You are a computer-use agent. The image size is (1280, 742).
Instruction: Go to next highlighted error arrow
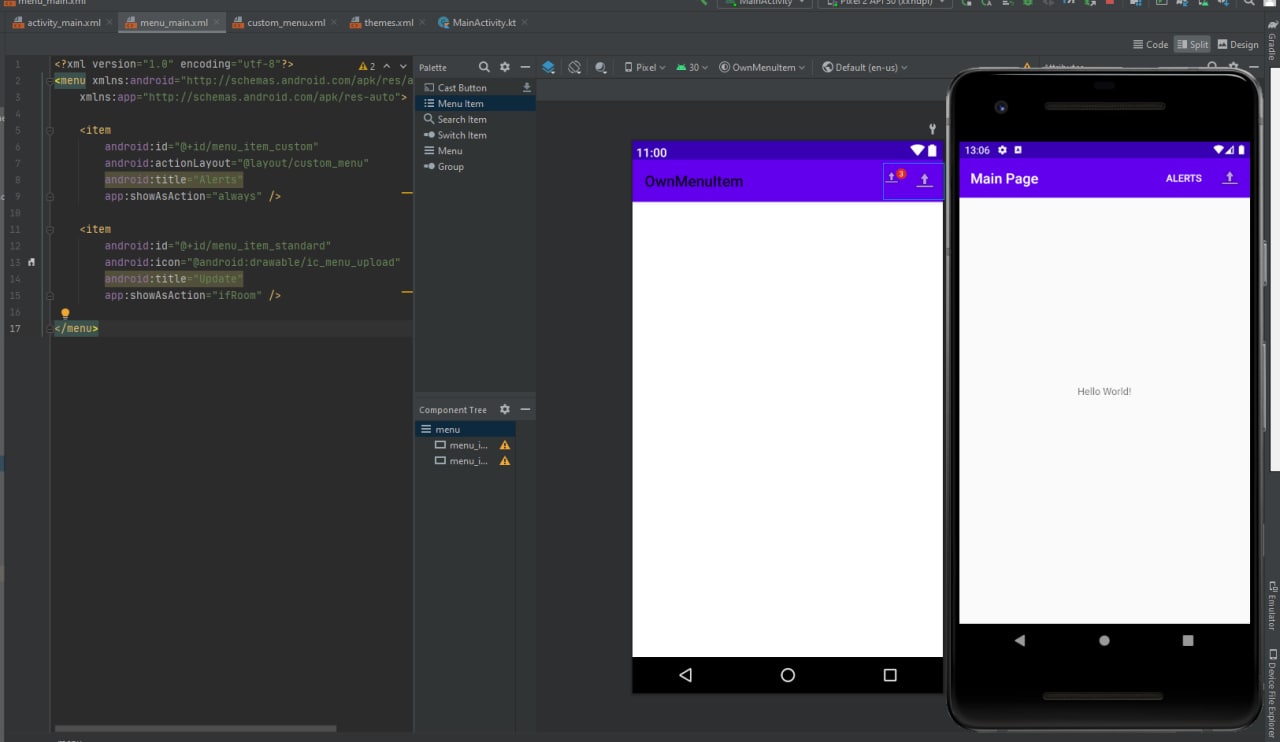(403, 66)
